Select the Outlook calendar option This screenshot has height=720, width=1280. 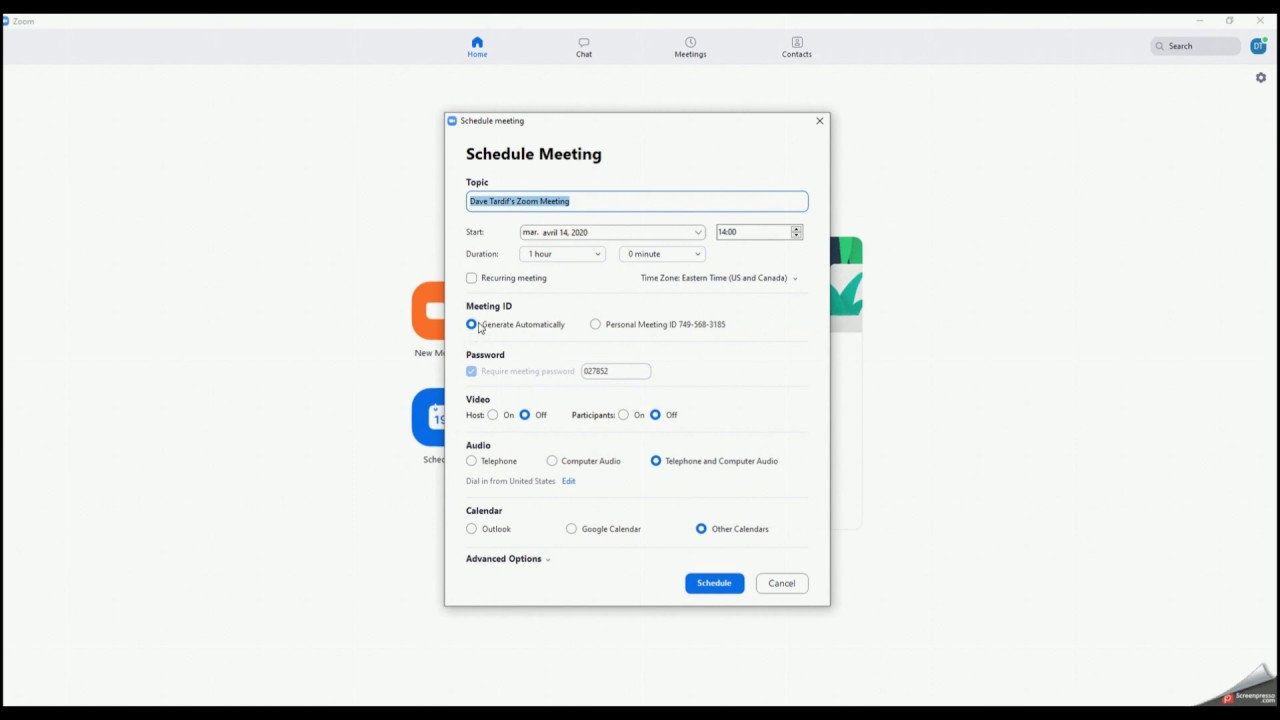[472, 529]
